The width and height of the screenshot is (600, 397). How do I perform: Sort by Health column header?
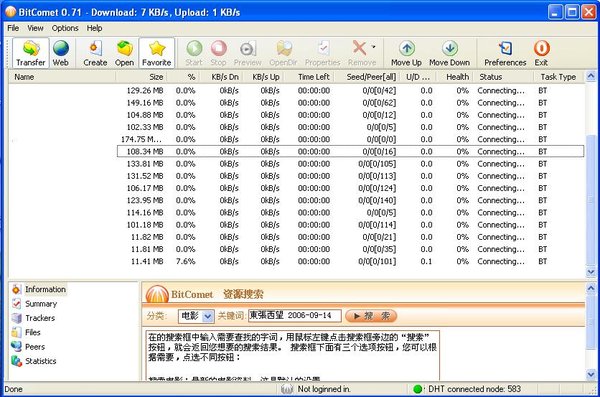click(x=455, y=77)
